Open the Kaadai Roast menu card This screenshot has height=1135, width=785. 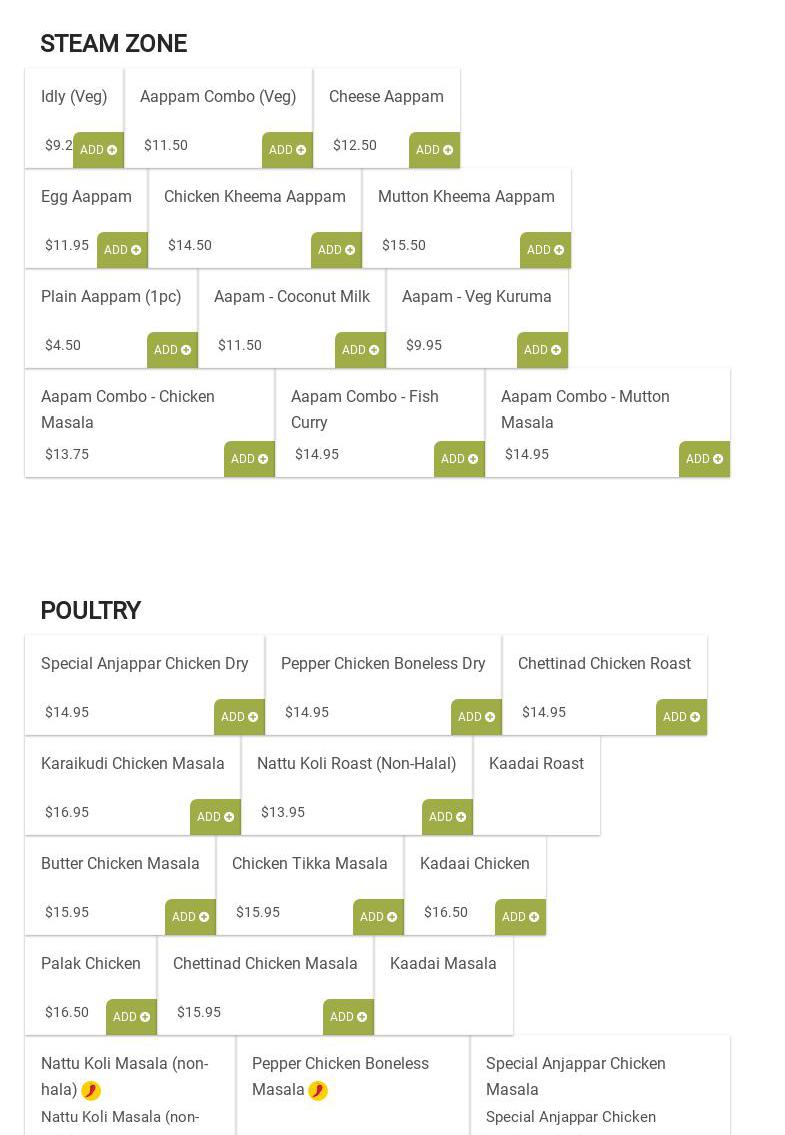click(x=536, y=785)
